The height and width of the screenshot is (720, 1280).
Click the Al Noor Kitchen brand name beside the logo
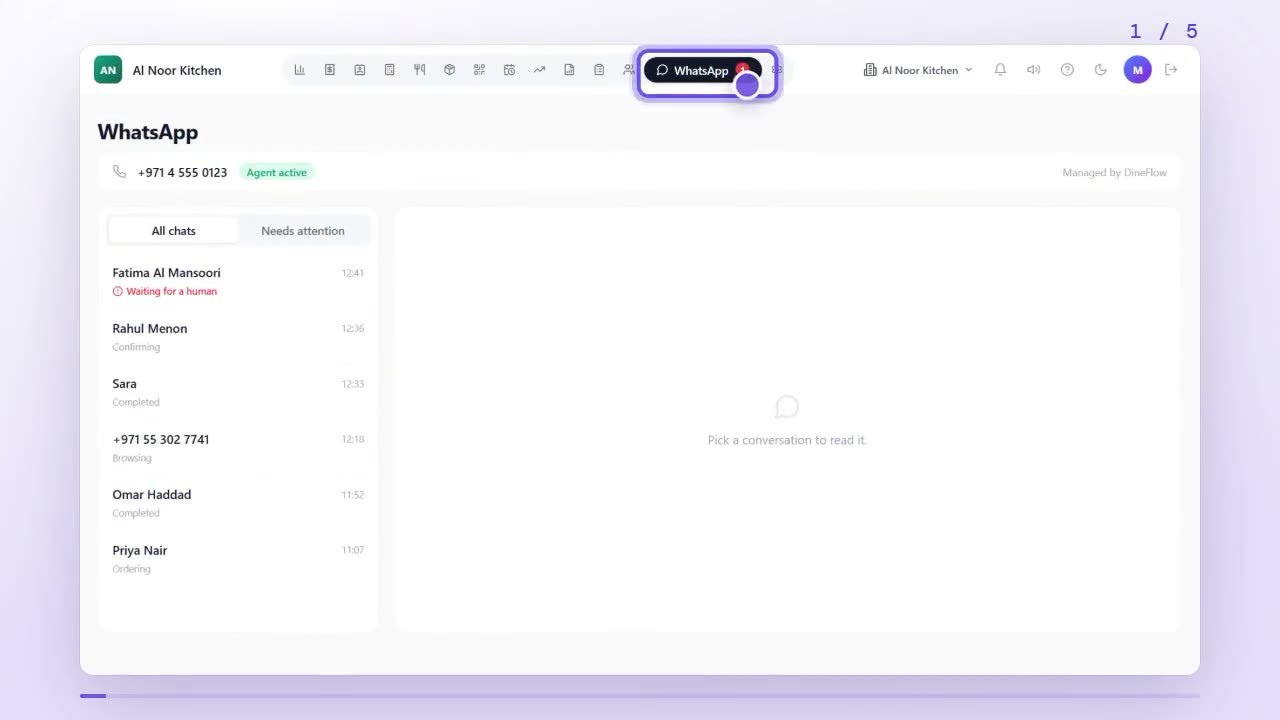point(177,70)
